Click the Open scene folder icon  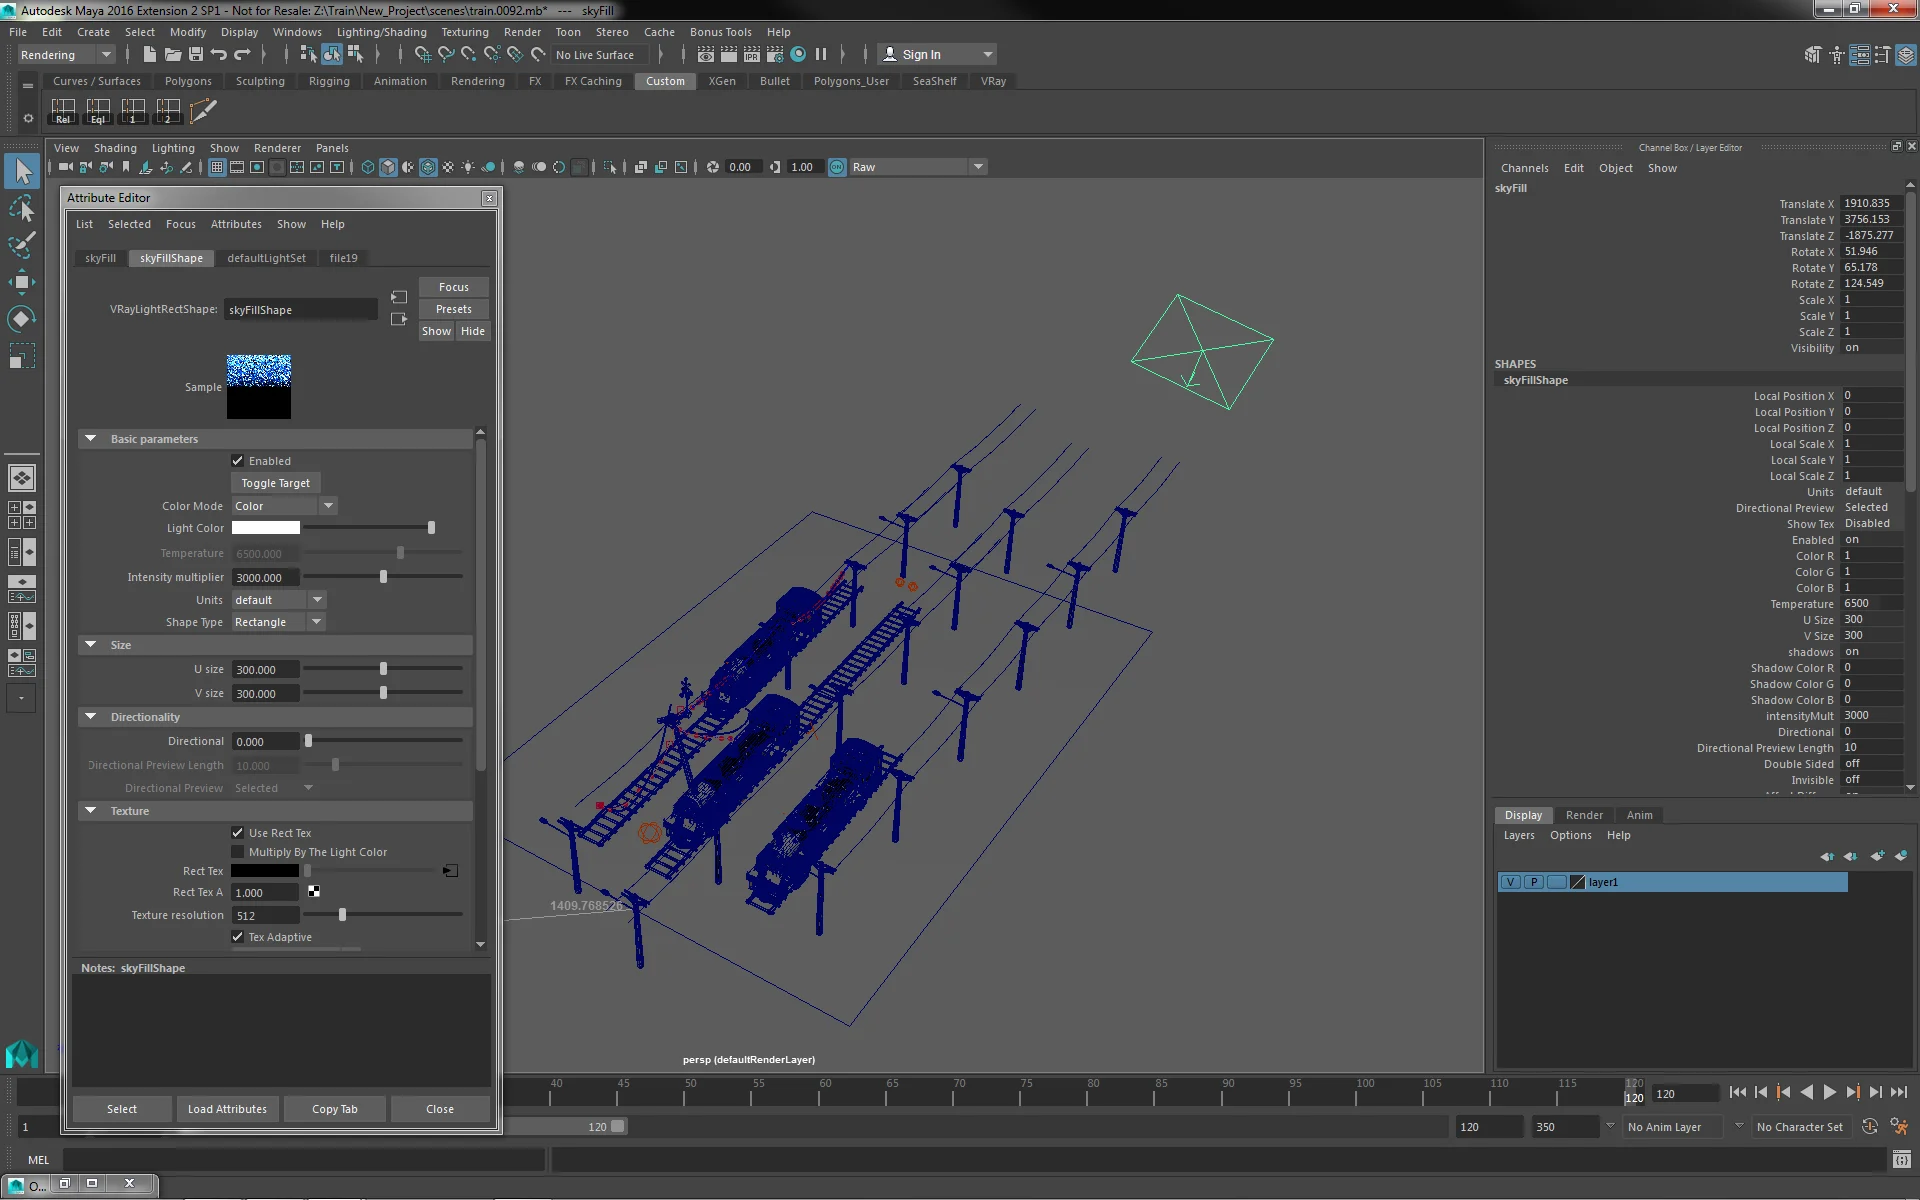coord(172,55)
